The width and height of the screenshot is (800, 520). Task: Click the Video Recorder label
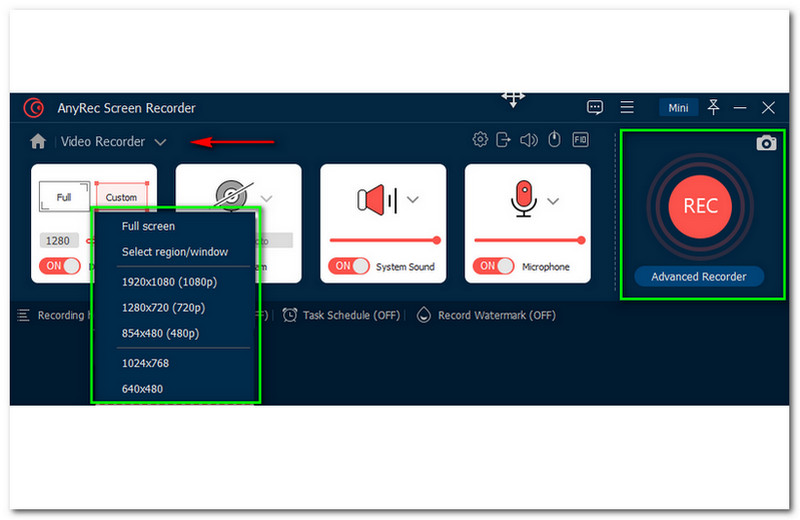(x=103, y=141)
